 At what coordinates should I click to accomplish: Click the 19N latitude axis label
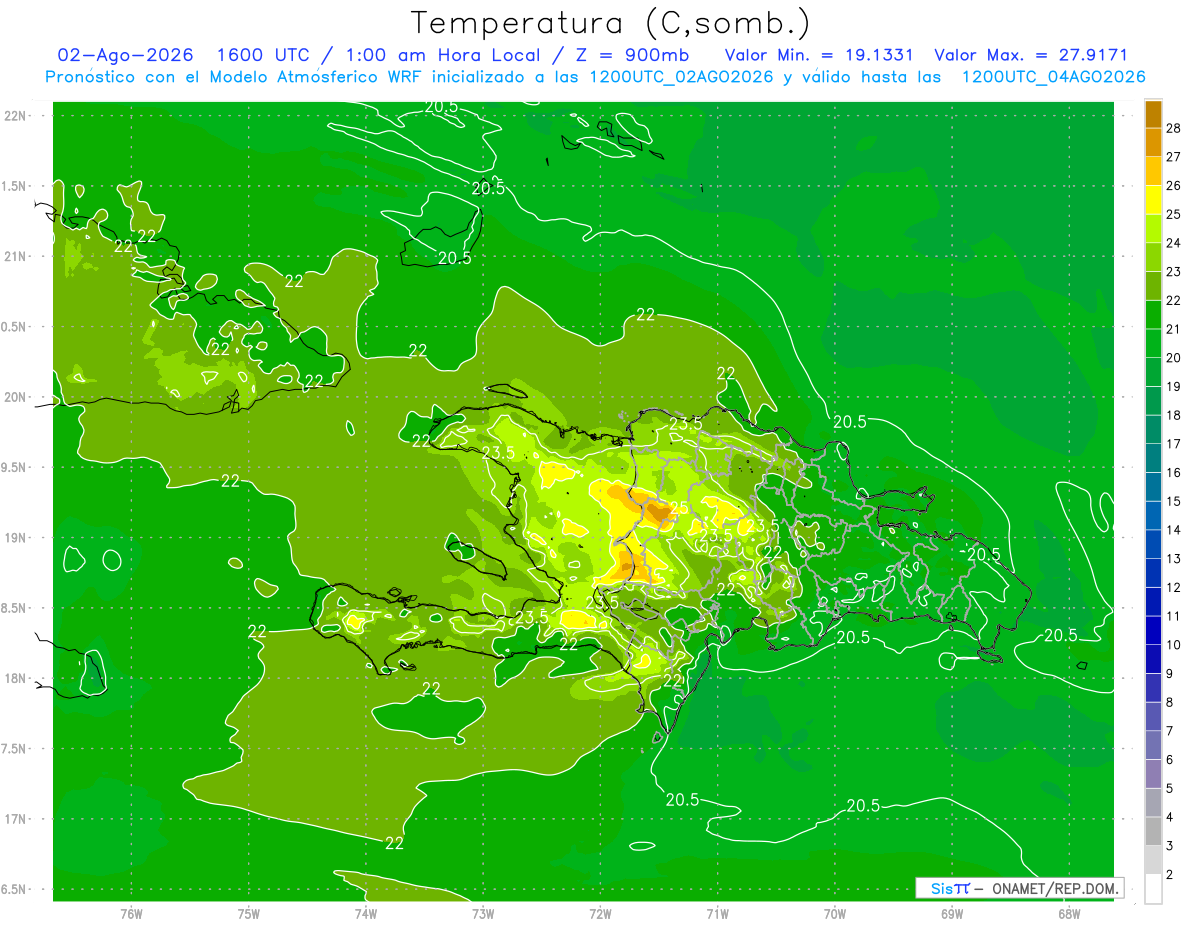15,538
